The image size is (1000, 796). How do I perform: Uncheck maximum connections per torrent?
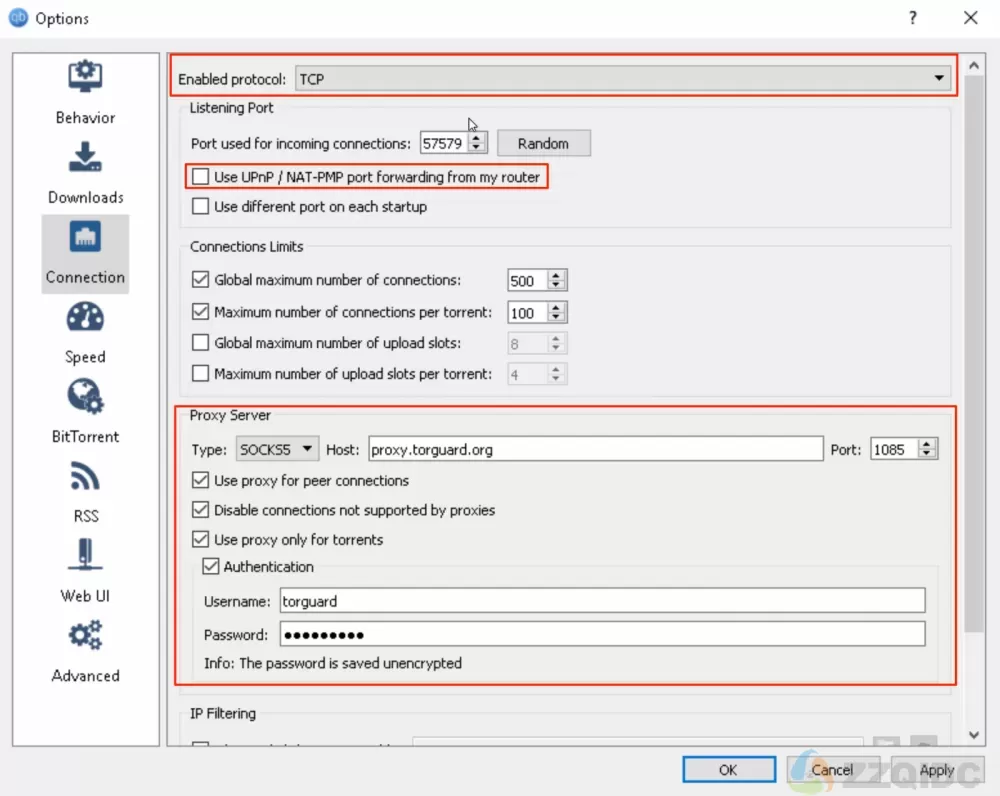tap(200, 312)
